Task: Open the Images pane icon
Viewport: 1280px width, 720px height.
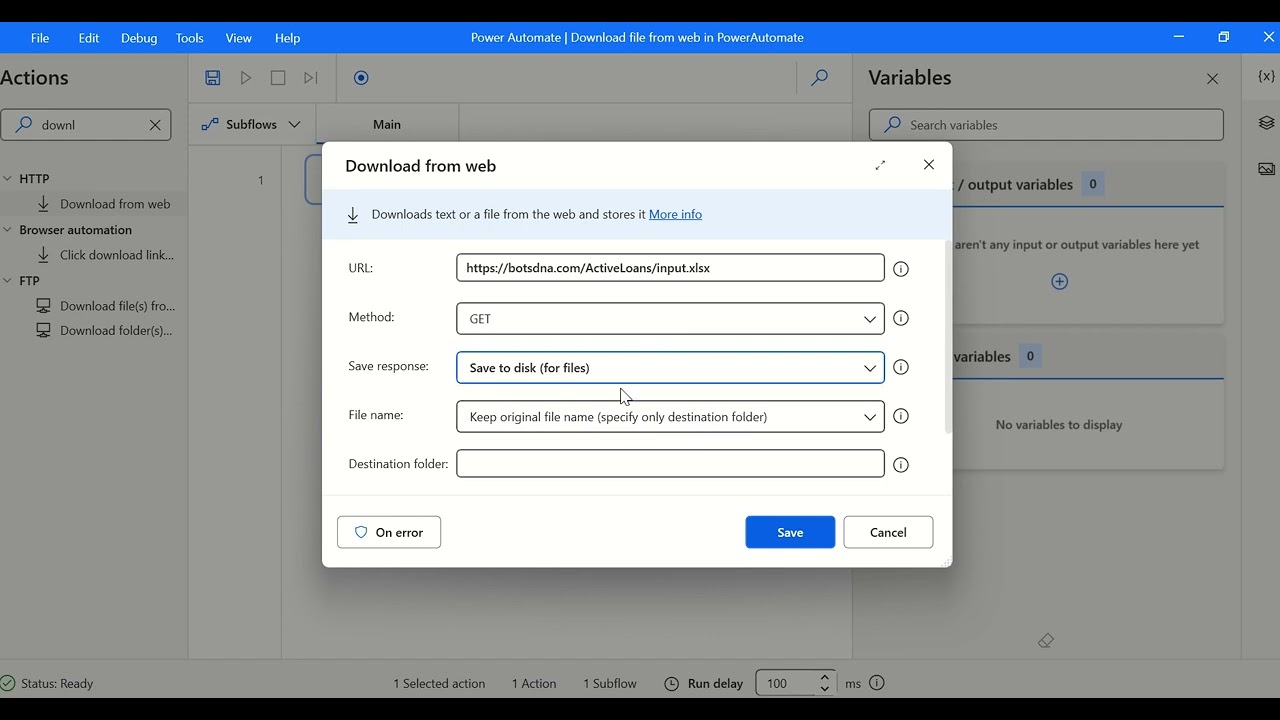Action: (1266, 169)
